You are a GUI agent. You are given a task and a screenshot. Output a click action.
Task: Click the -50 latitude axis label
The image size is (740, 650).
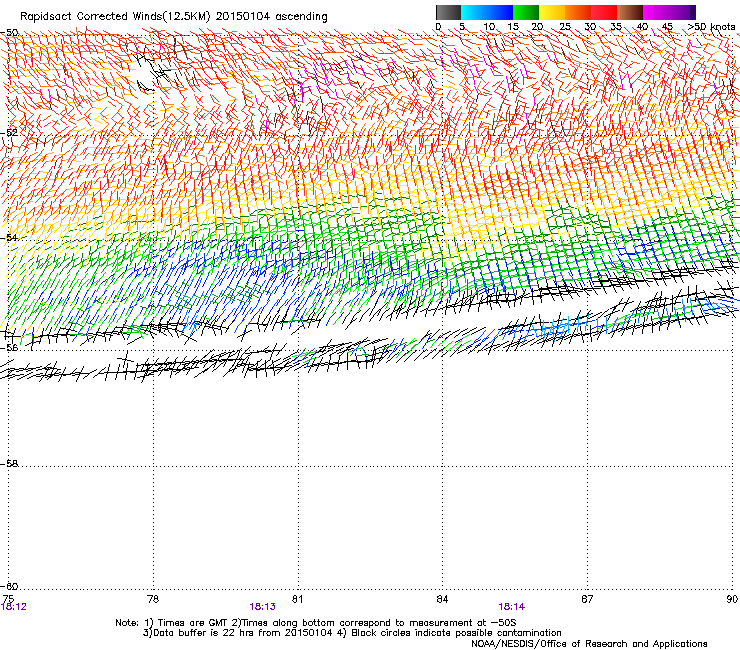point(9,33)
